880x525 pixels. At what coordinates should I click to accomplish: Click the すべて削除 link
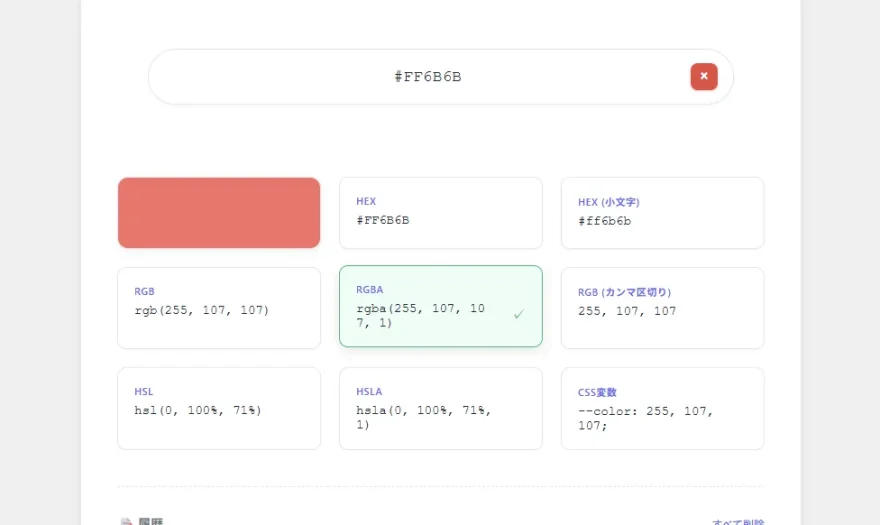pos(738,521)
